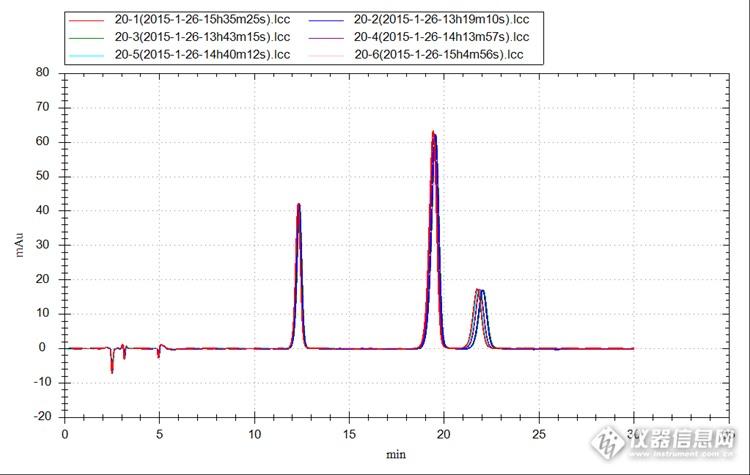Click the small peak cluster near 22 min

[x=480, y=291]
